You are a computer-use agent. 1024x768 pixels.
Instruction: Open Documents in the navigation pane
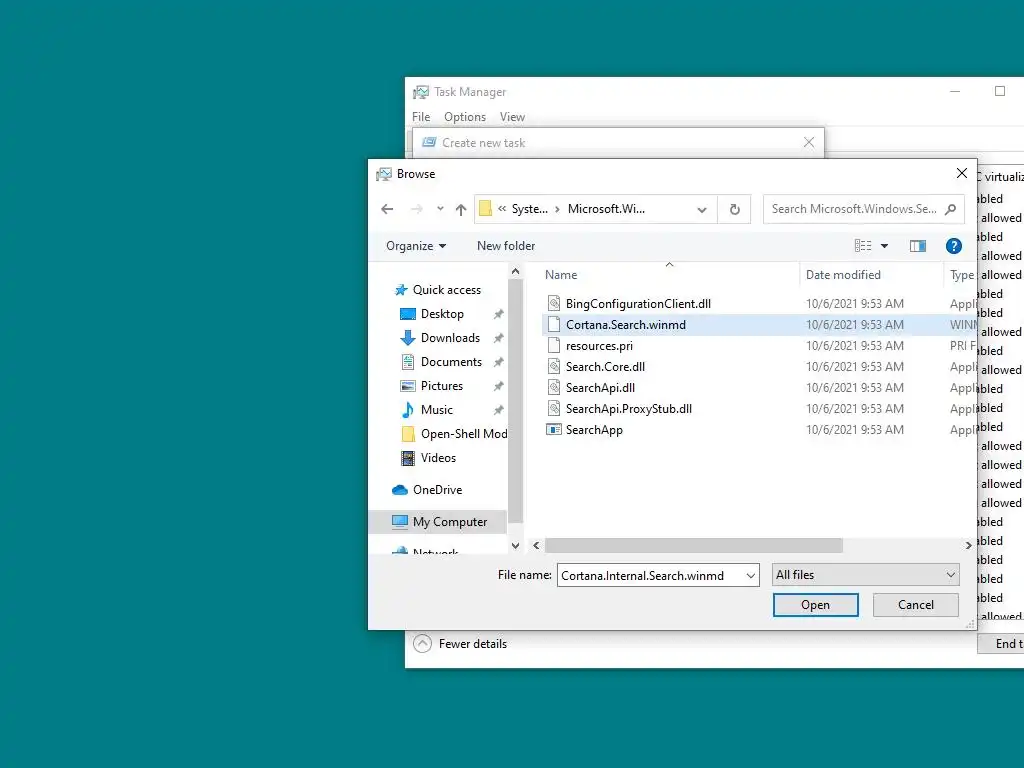[451, 362]
